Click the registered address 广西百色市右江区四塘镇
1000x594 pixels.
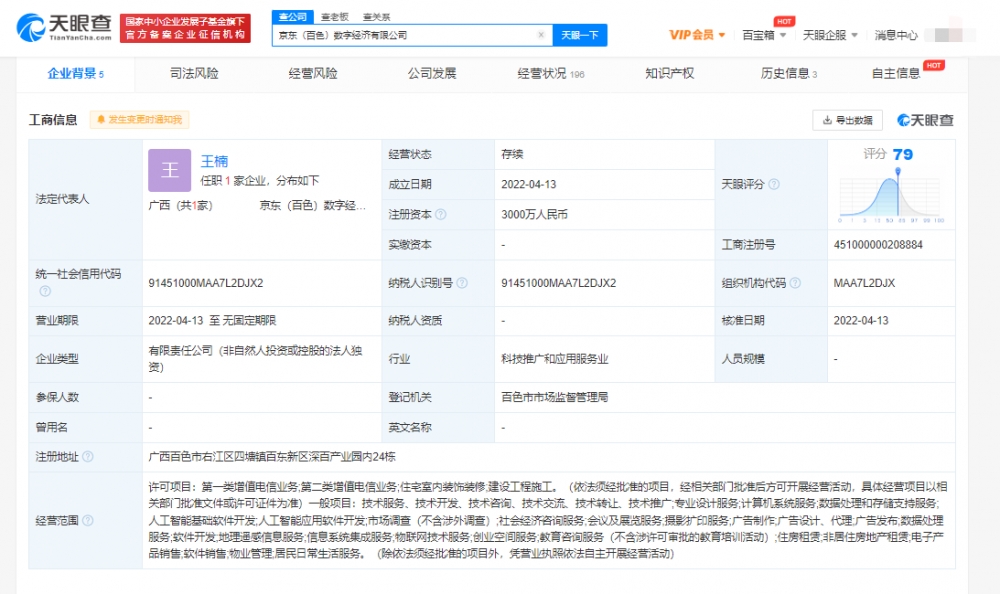pos(272,457)
